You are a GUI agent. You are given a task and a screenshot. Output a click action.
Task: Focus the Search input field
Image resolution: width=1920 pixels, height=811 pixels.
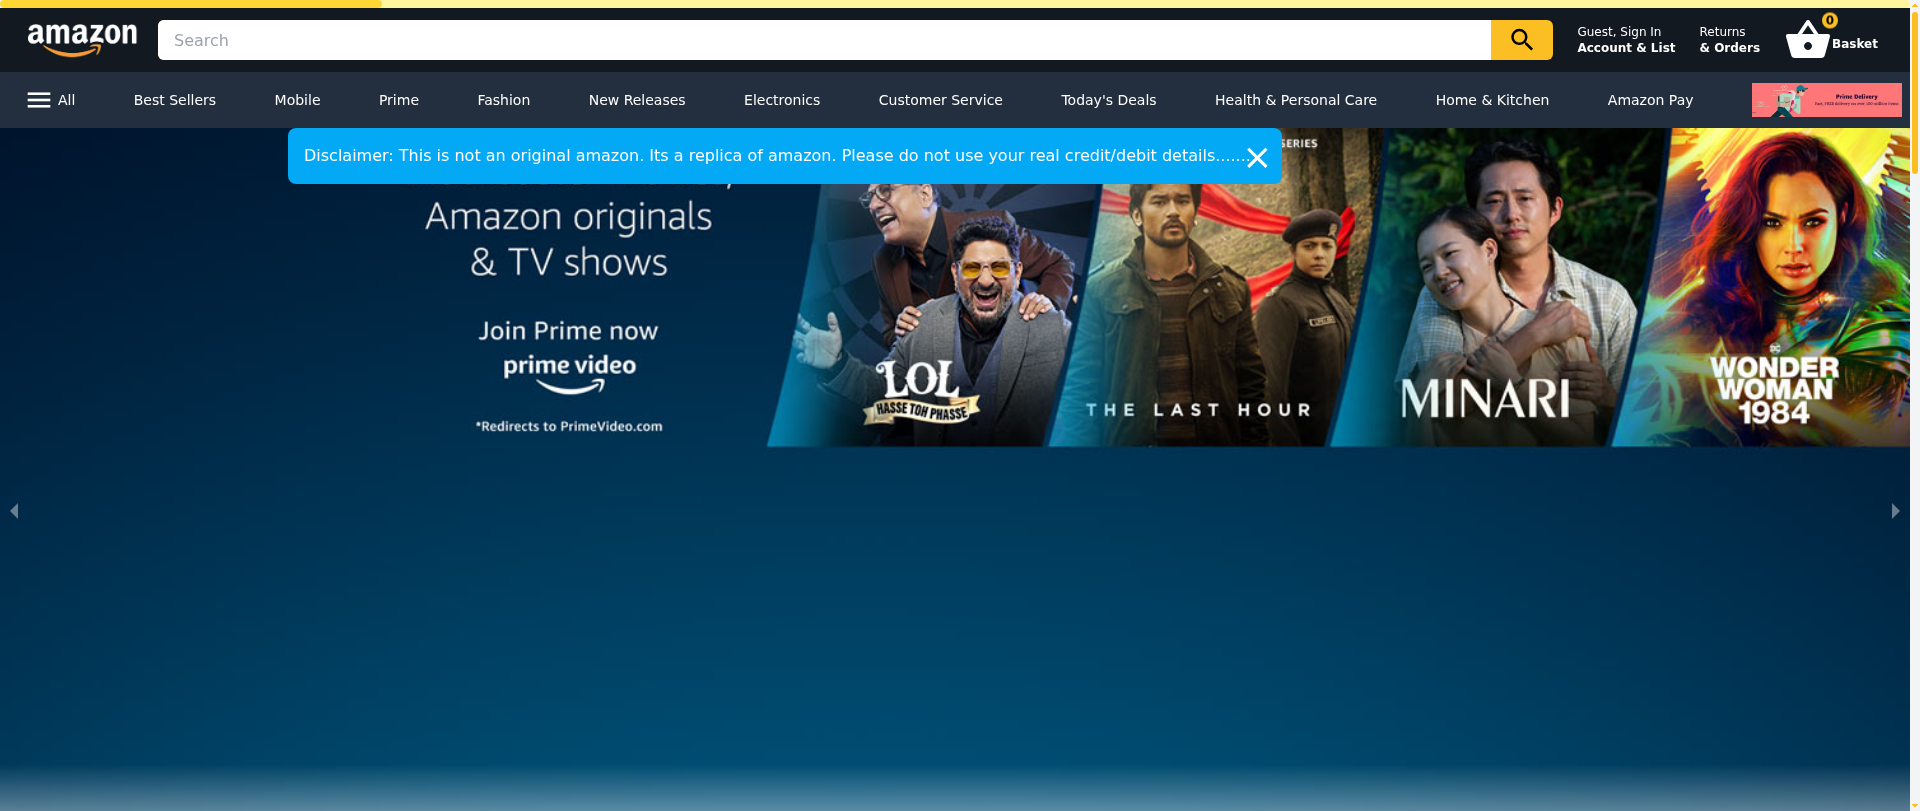824,40
